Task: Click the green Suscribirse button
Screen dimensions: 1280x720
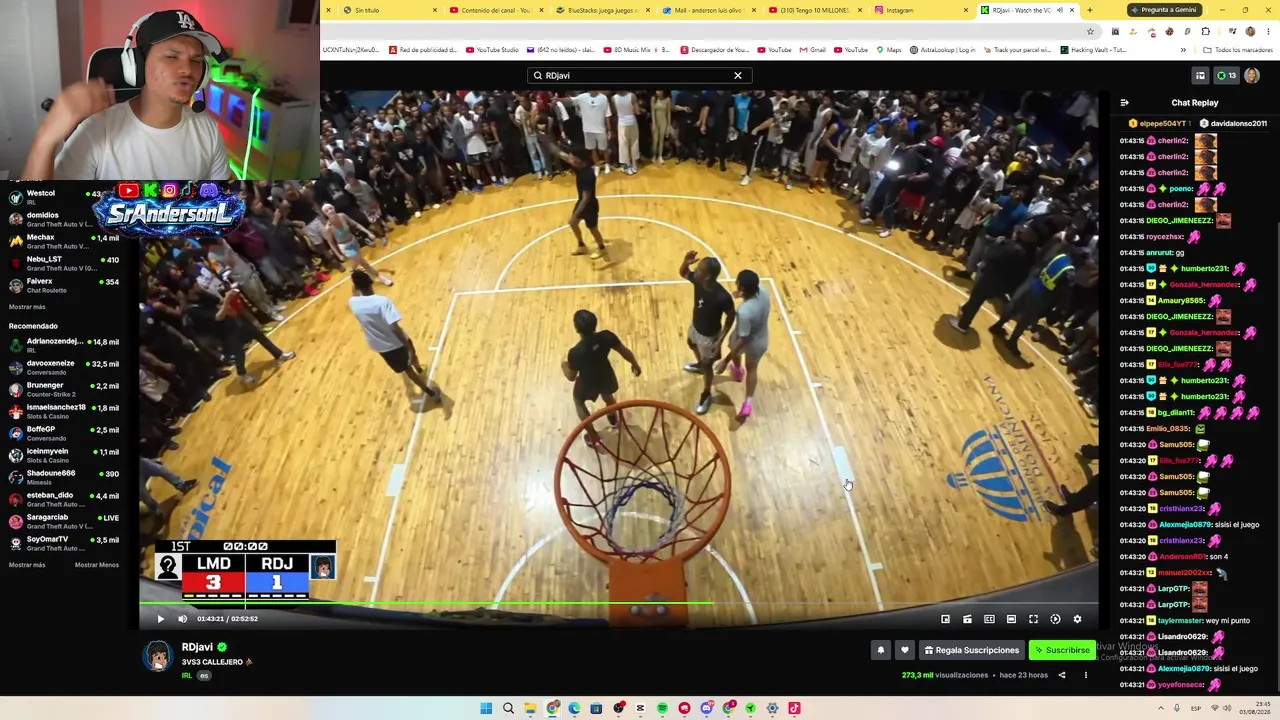Action: (x=1062, y=650)
